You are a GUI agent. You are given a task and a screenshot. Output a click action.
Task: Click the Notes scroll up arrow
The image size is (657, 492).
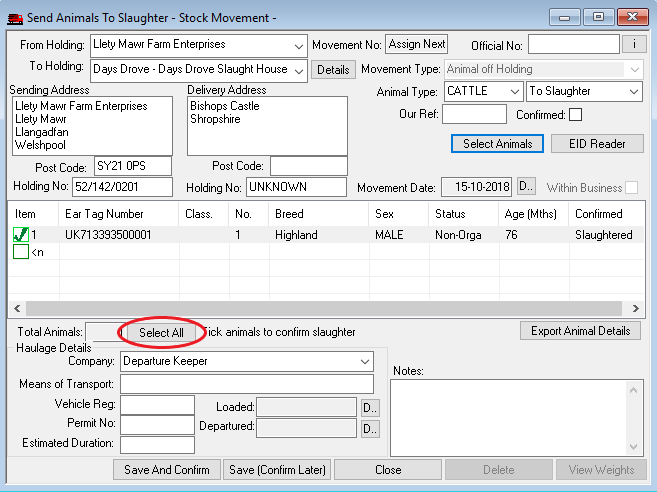coord(633,390)
